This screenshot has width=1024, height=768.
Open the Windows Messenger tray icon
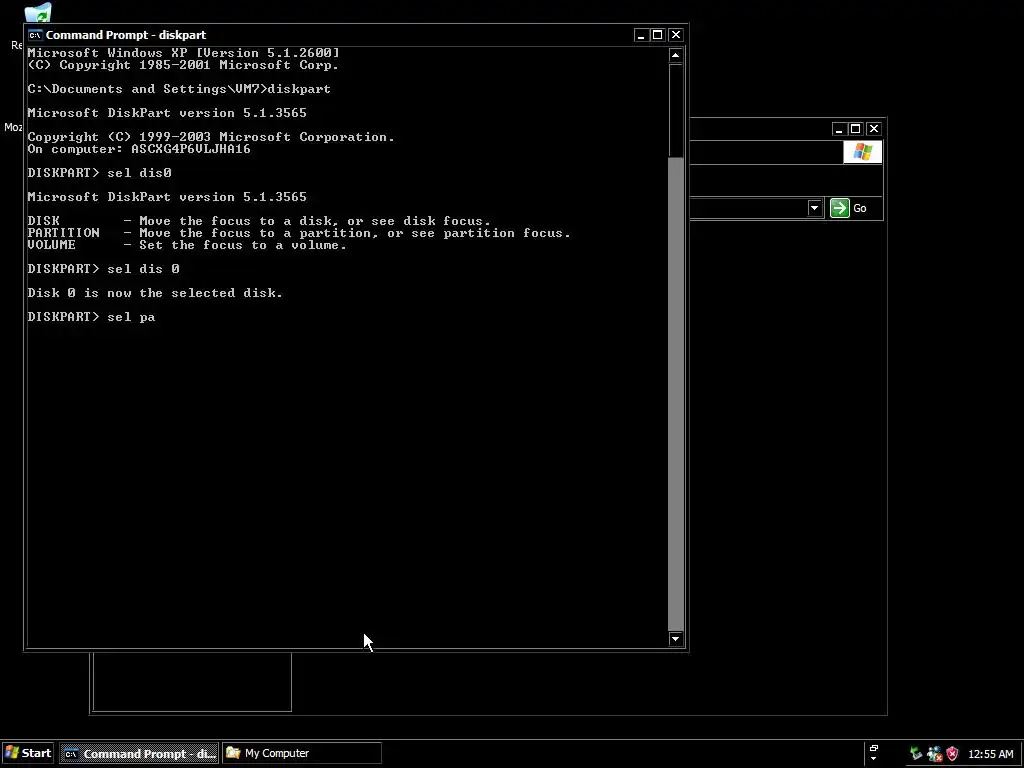935,754
